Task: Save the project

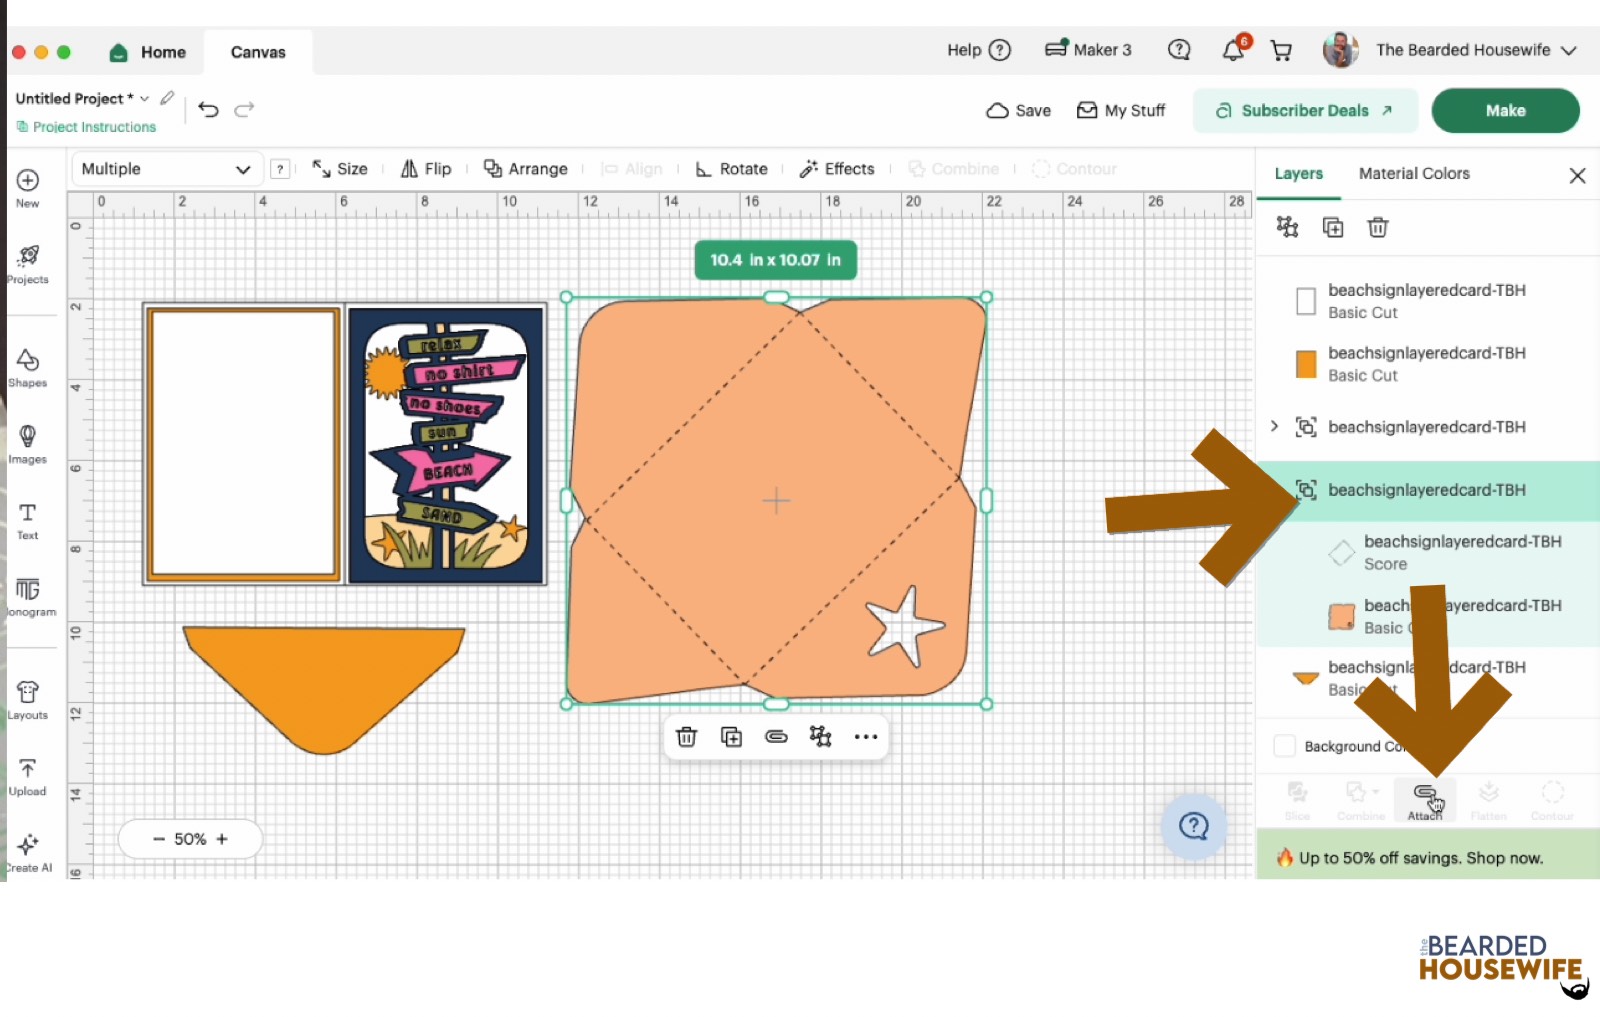Action: click(1018, 110)
